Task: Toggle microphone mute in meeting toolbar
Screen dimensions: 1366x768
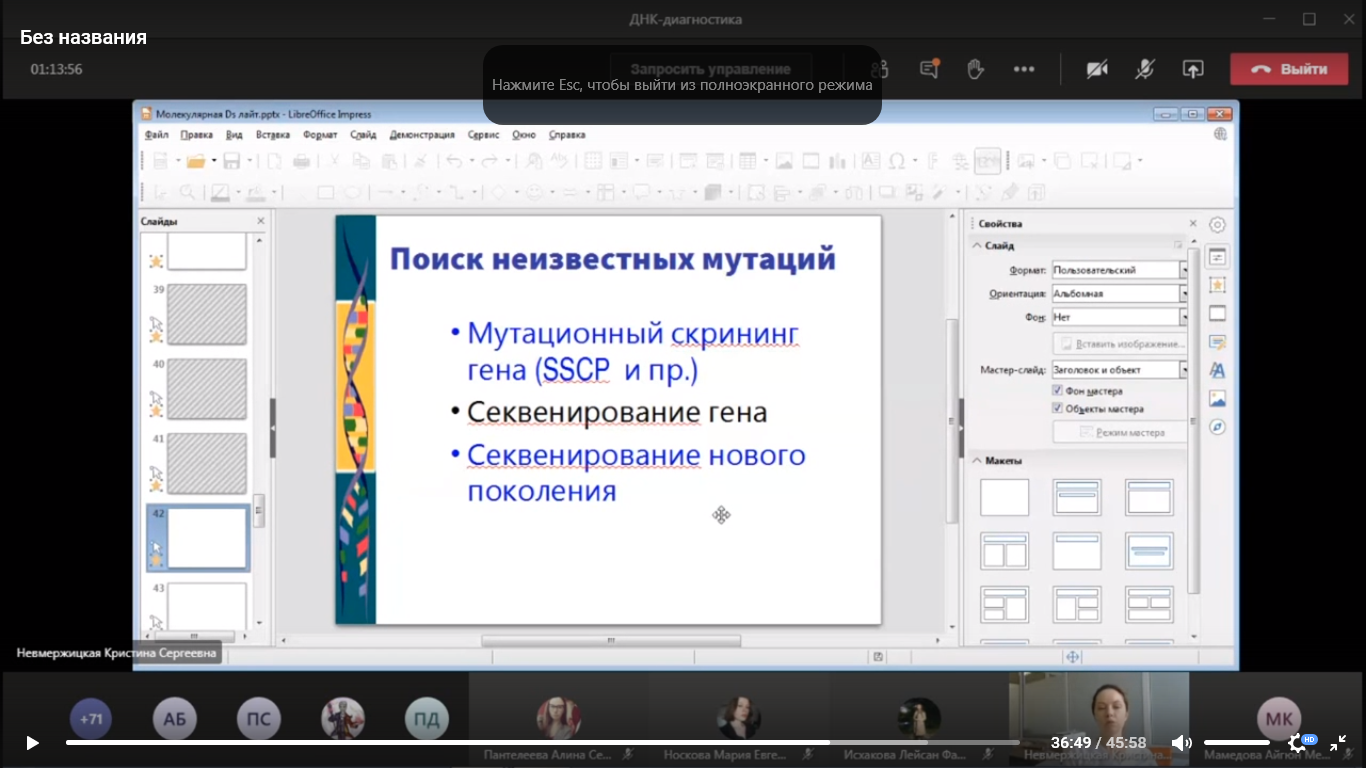Action: pos(1145,69)
